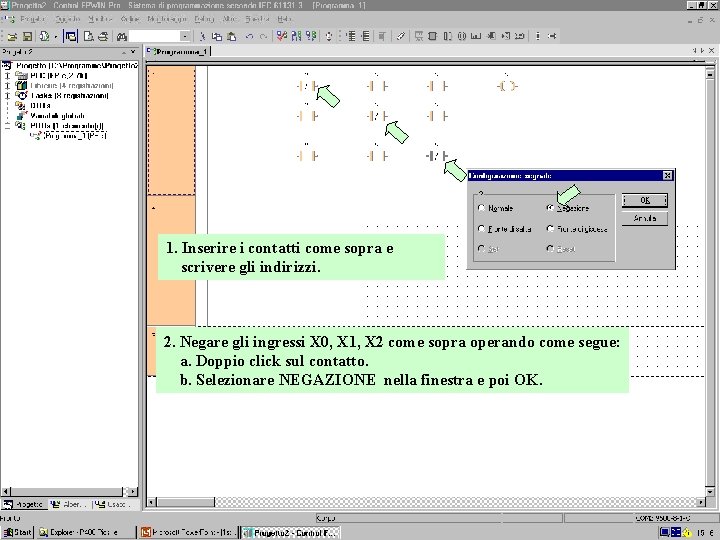Viewport: 720px width, 540px height.
Task: Click Progetto2 Control FPWIN taskbar button
Action: [291, 532]
